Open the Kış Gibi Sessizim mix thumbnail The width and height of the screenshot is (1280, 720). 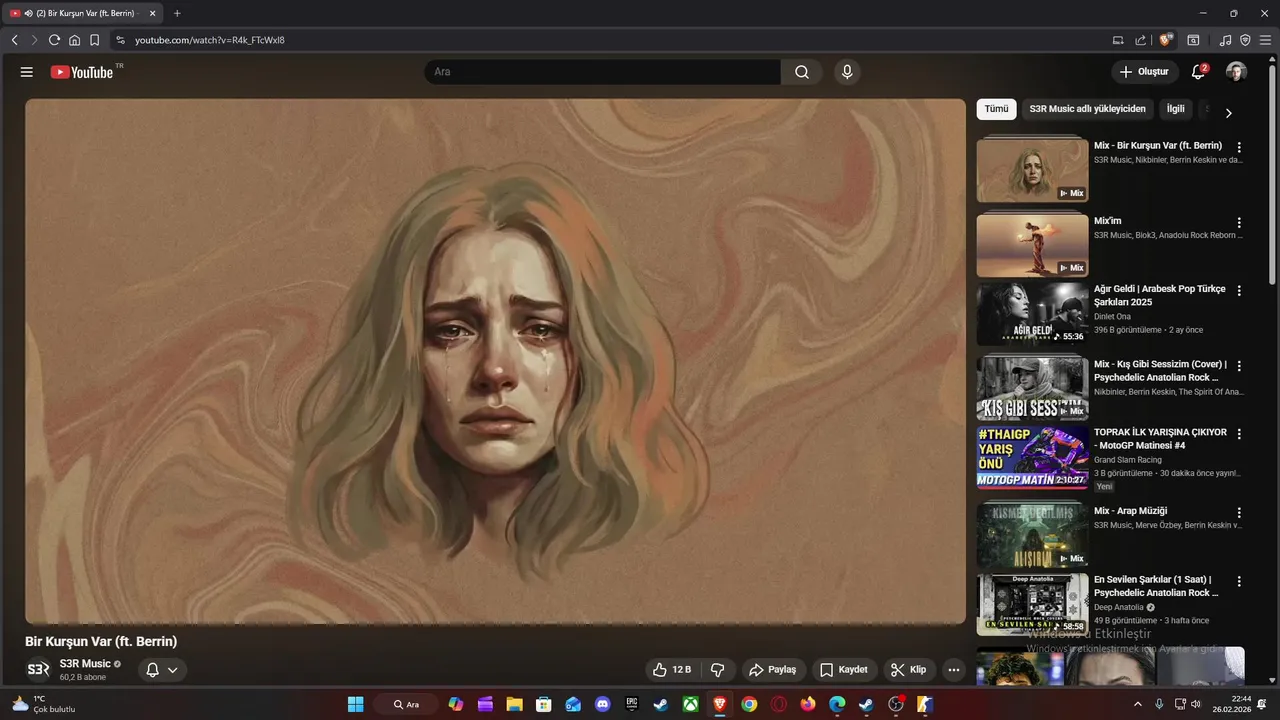pyautogui.click(x=1032, y=387)
